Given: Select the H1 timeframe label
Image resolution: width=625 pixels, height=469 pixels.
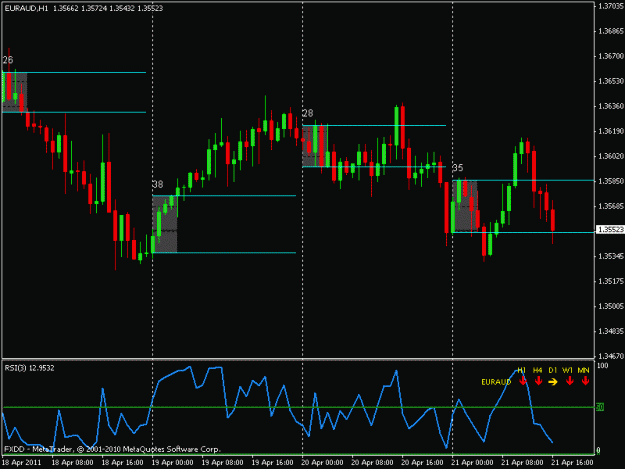Looking at the screenshot, I should click(x=521, y=371).
